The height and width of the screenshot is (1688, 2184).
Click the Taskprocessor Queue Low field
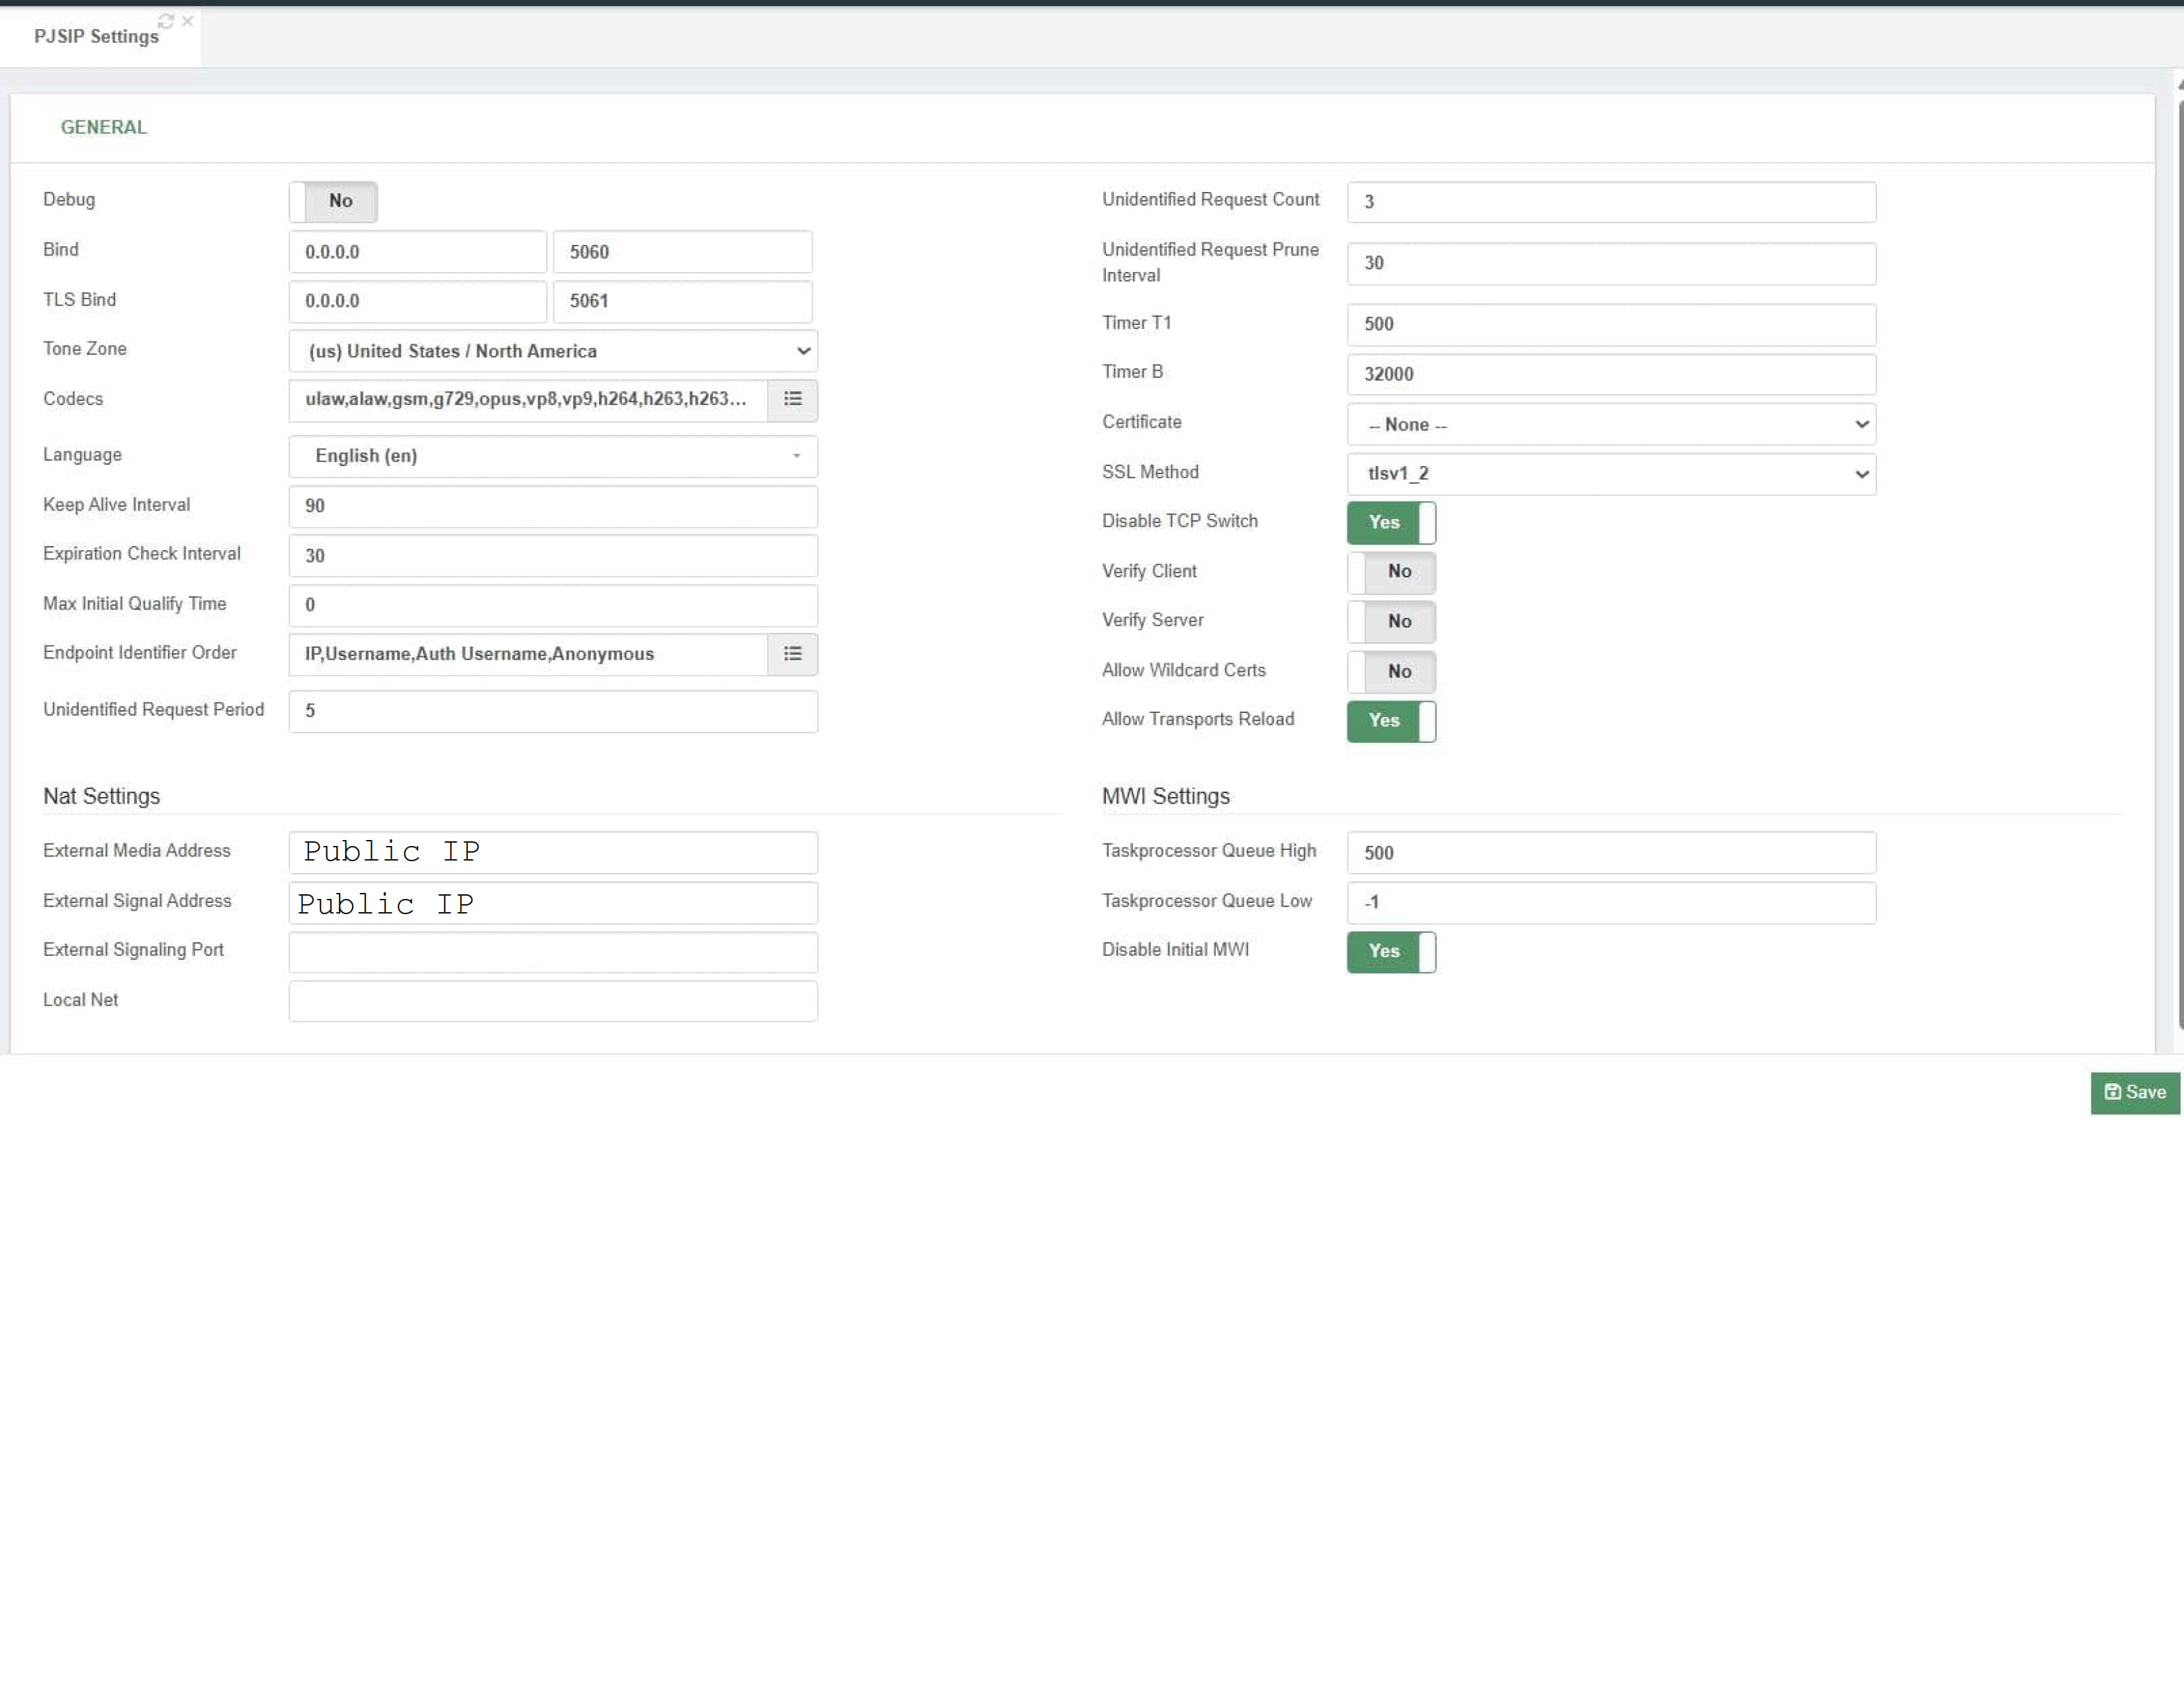1611,903
